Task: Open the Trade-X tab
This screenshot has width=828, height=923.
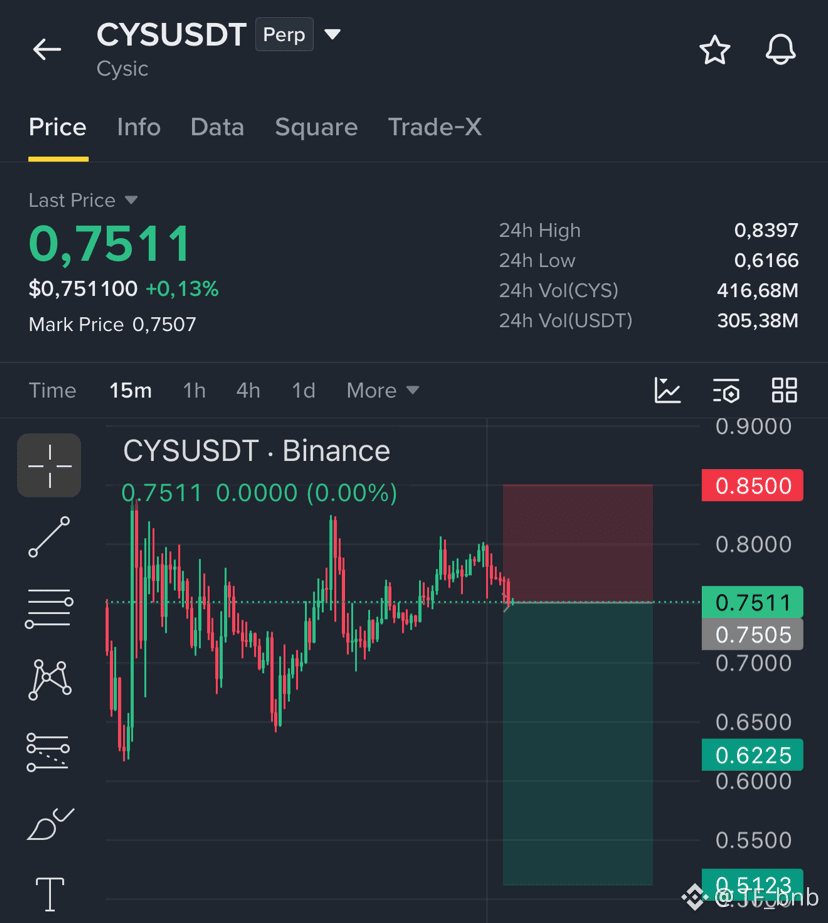Action: 435,127
